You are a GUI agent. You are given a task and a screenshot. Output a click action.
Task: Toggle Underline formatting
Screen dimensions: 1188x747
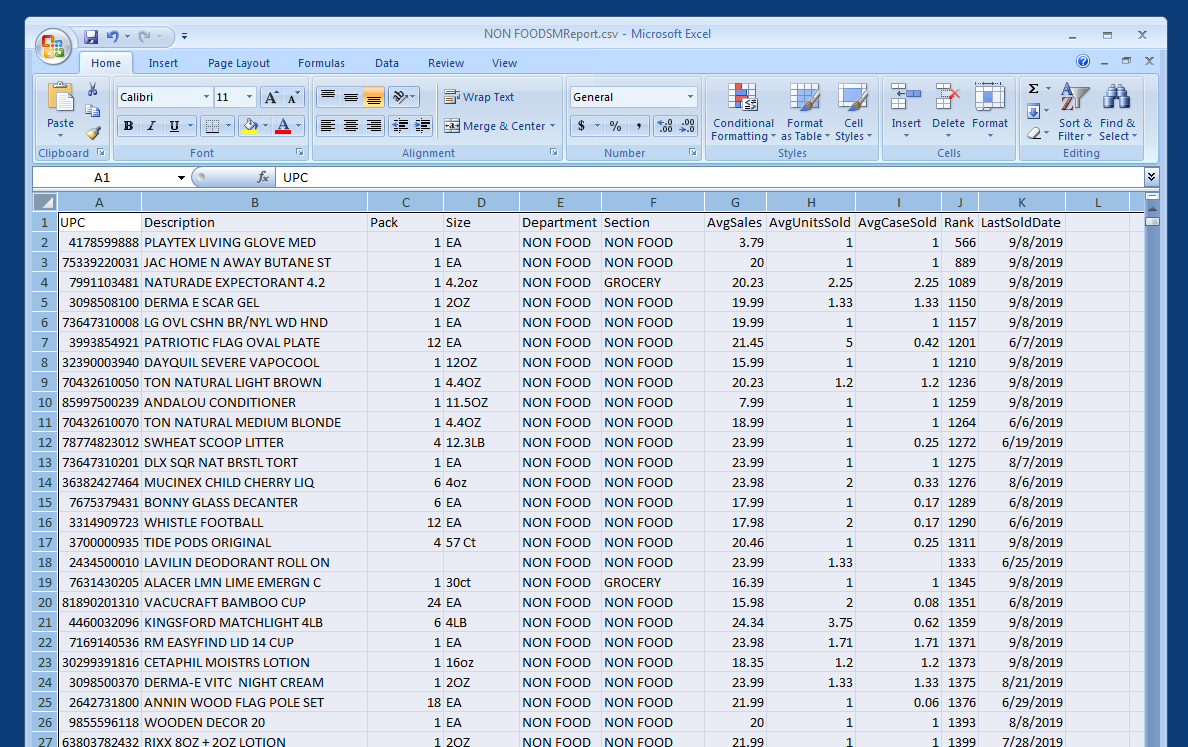coord(174,126)
